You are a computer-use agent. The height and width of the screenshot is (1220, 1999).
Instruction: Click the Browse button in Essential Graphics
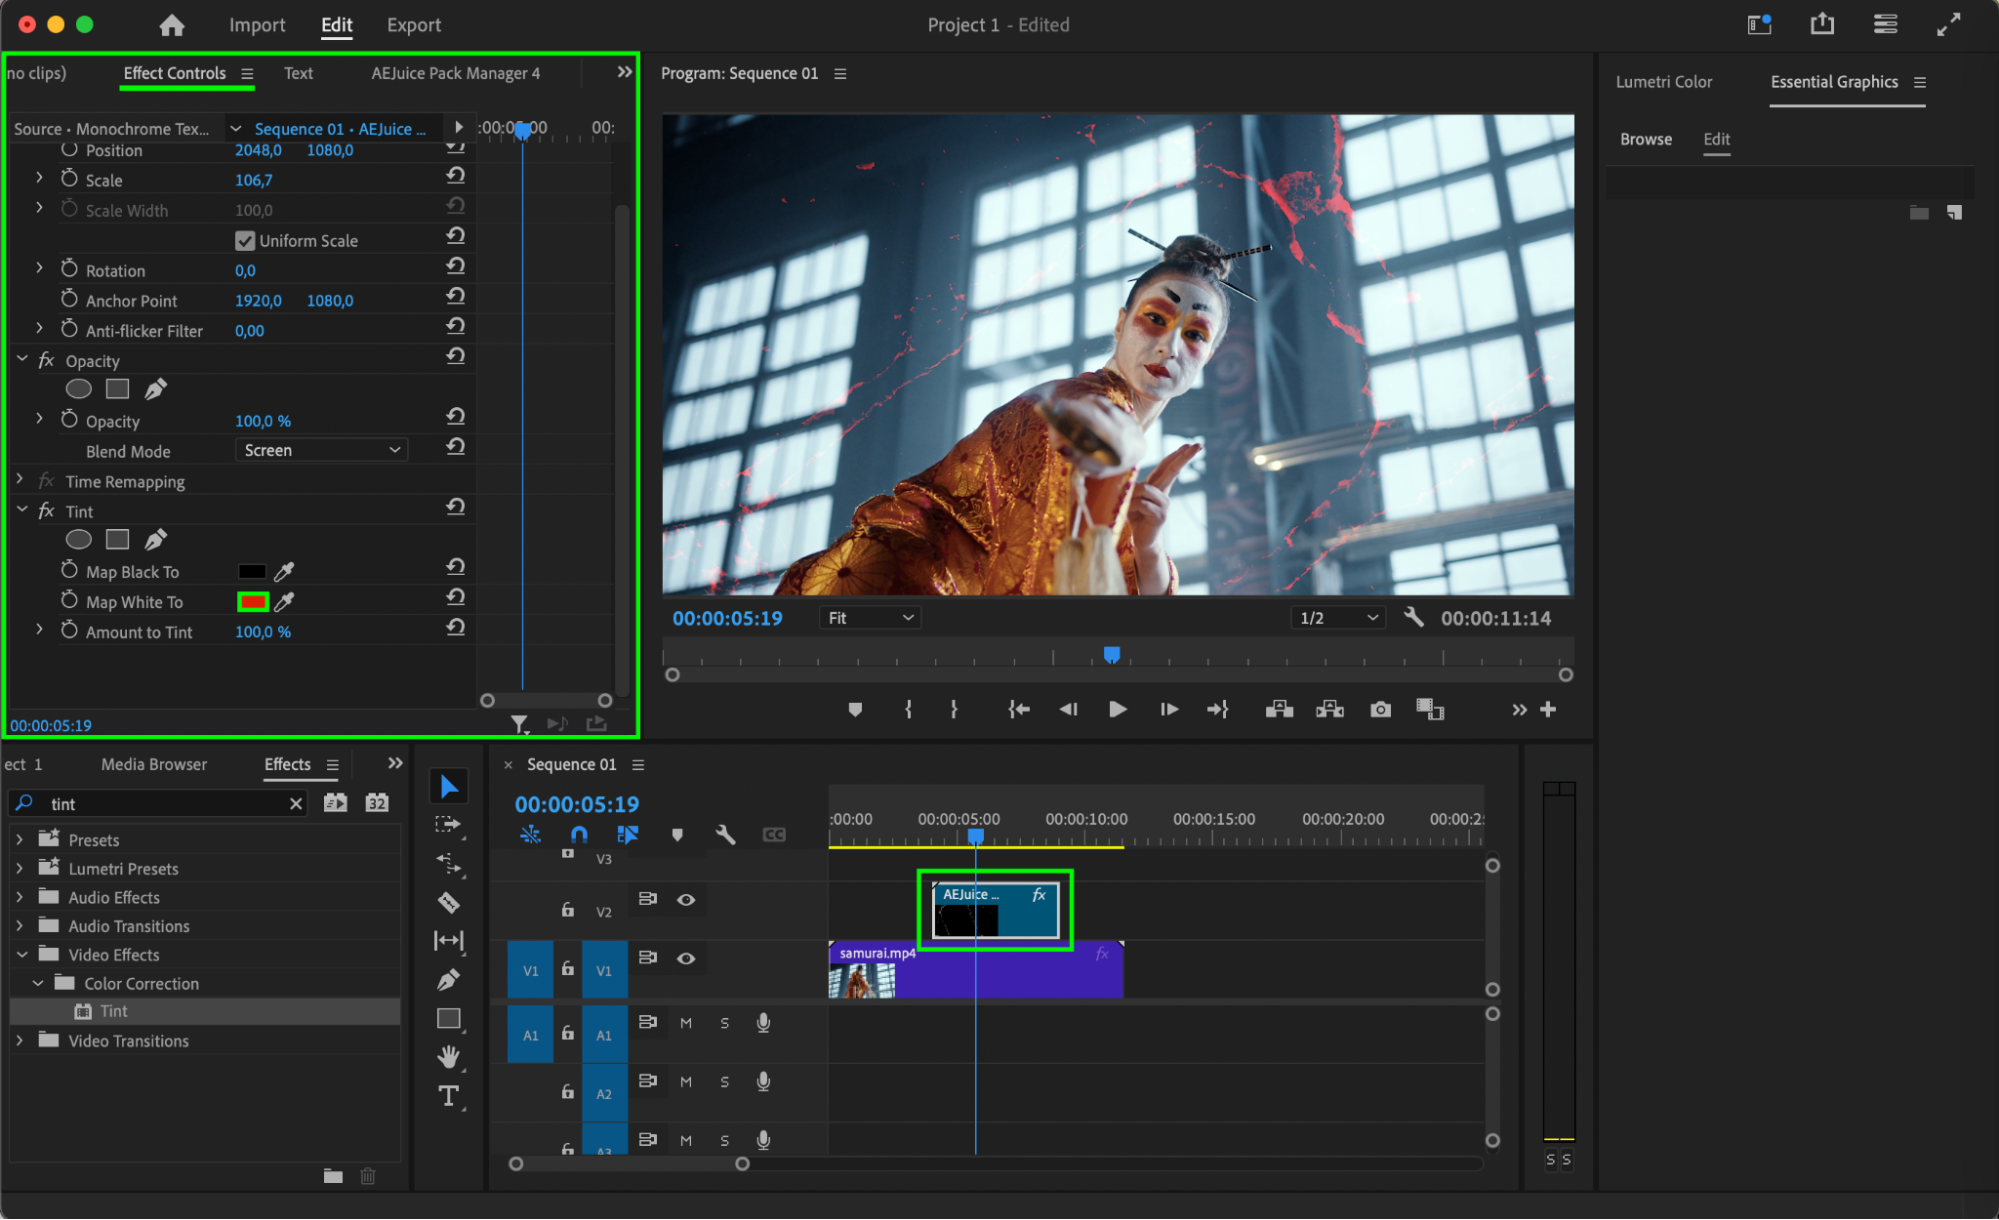point(1645,139)
